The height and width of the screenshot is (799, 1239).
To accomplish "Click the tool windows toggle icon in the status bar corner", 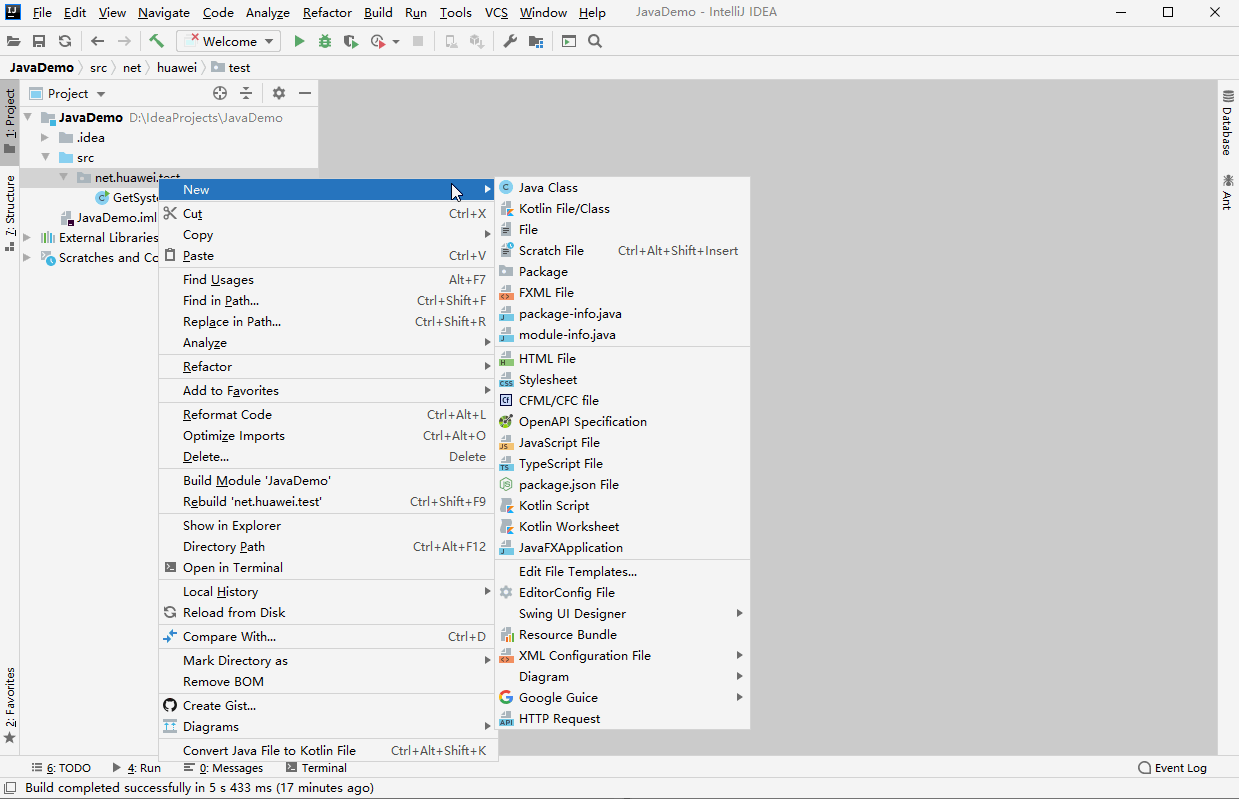I will tap(9, 788).
